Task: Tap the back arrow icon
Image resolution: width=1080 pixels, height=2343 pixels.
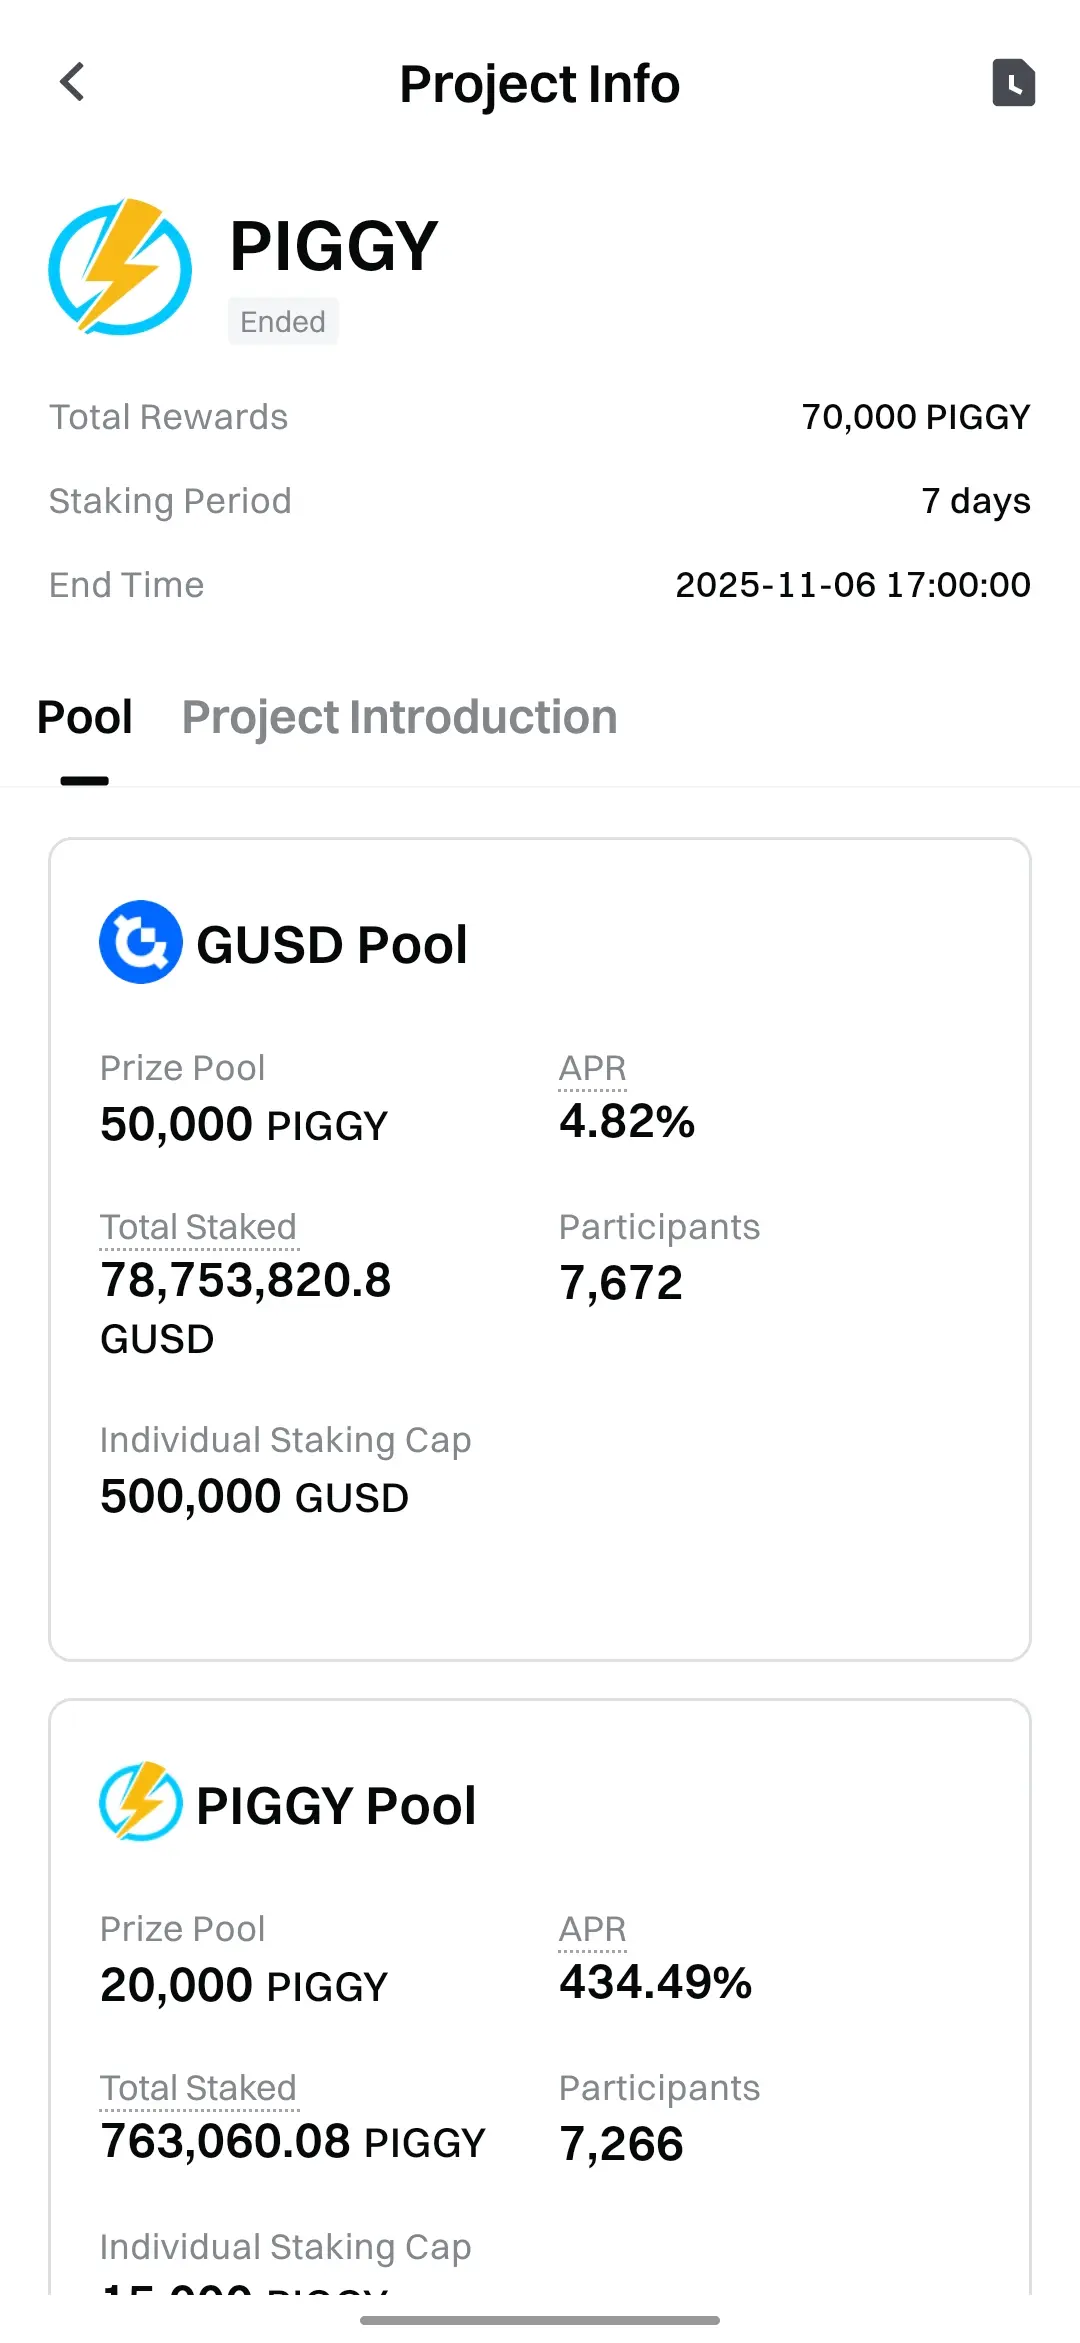Action: [x=72, y=82]
